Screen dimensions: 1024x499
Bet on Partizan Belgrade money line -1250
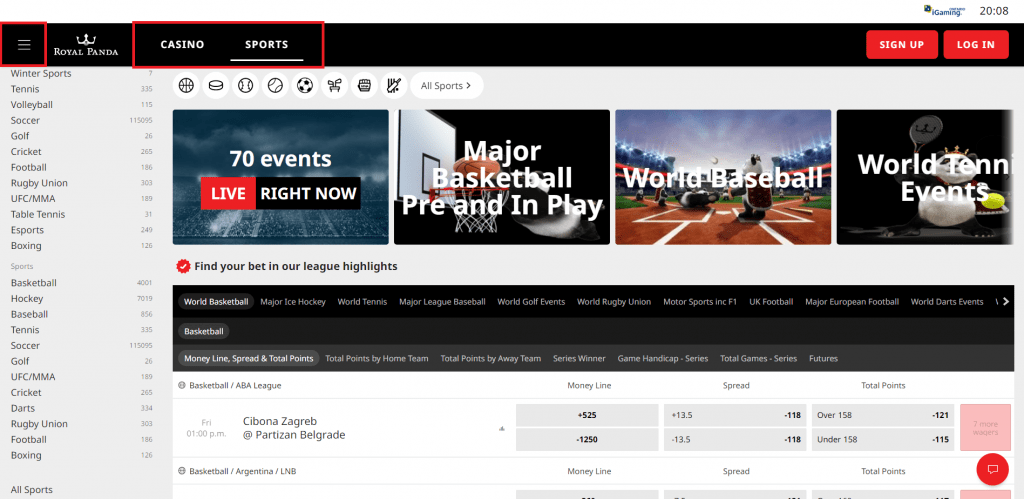(587, 440)
